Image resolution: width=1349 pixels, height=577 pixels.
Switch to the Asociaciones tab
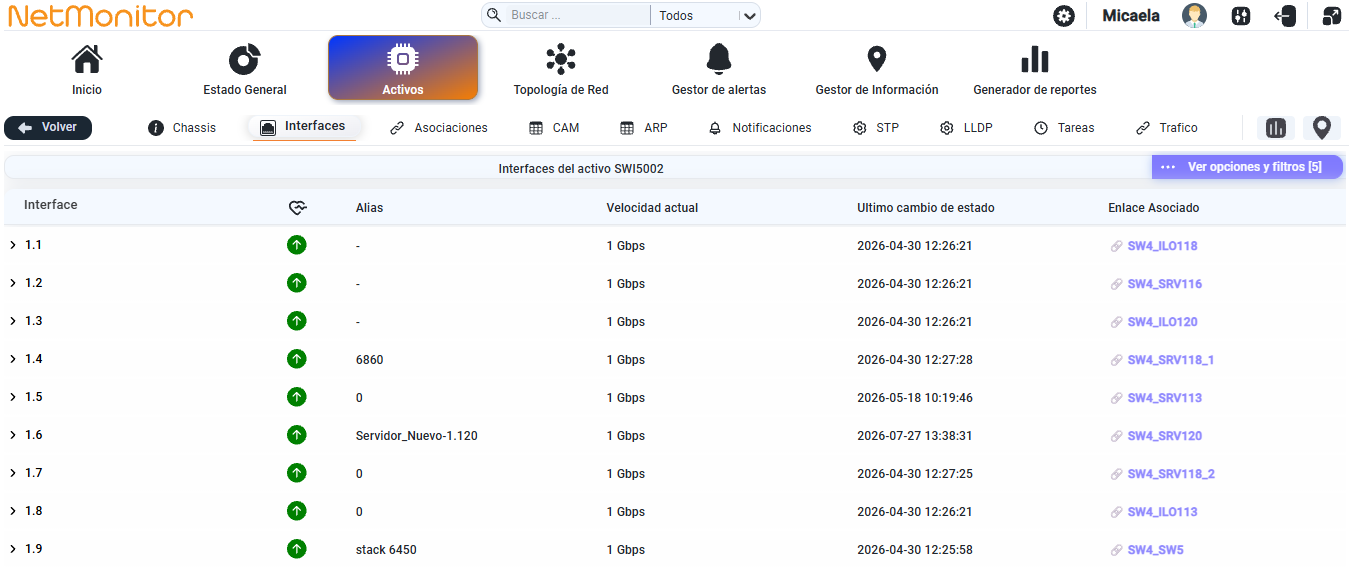coord(439,128)
